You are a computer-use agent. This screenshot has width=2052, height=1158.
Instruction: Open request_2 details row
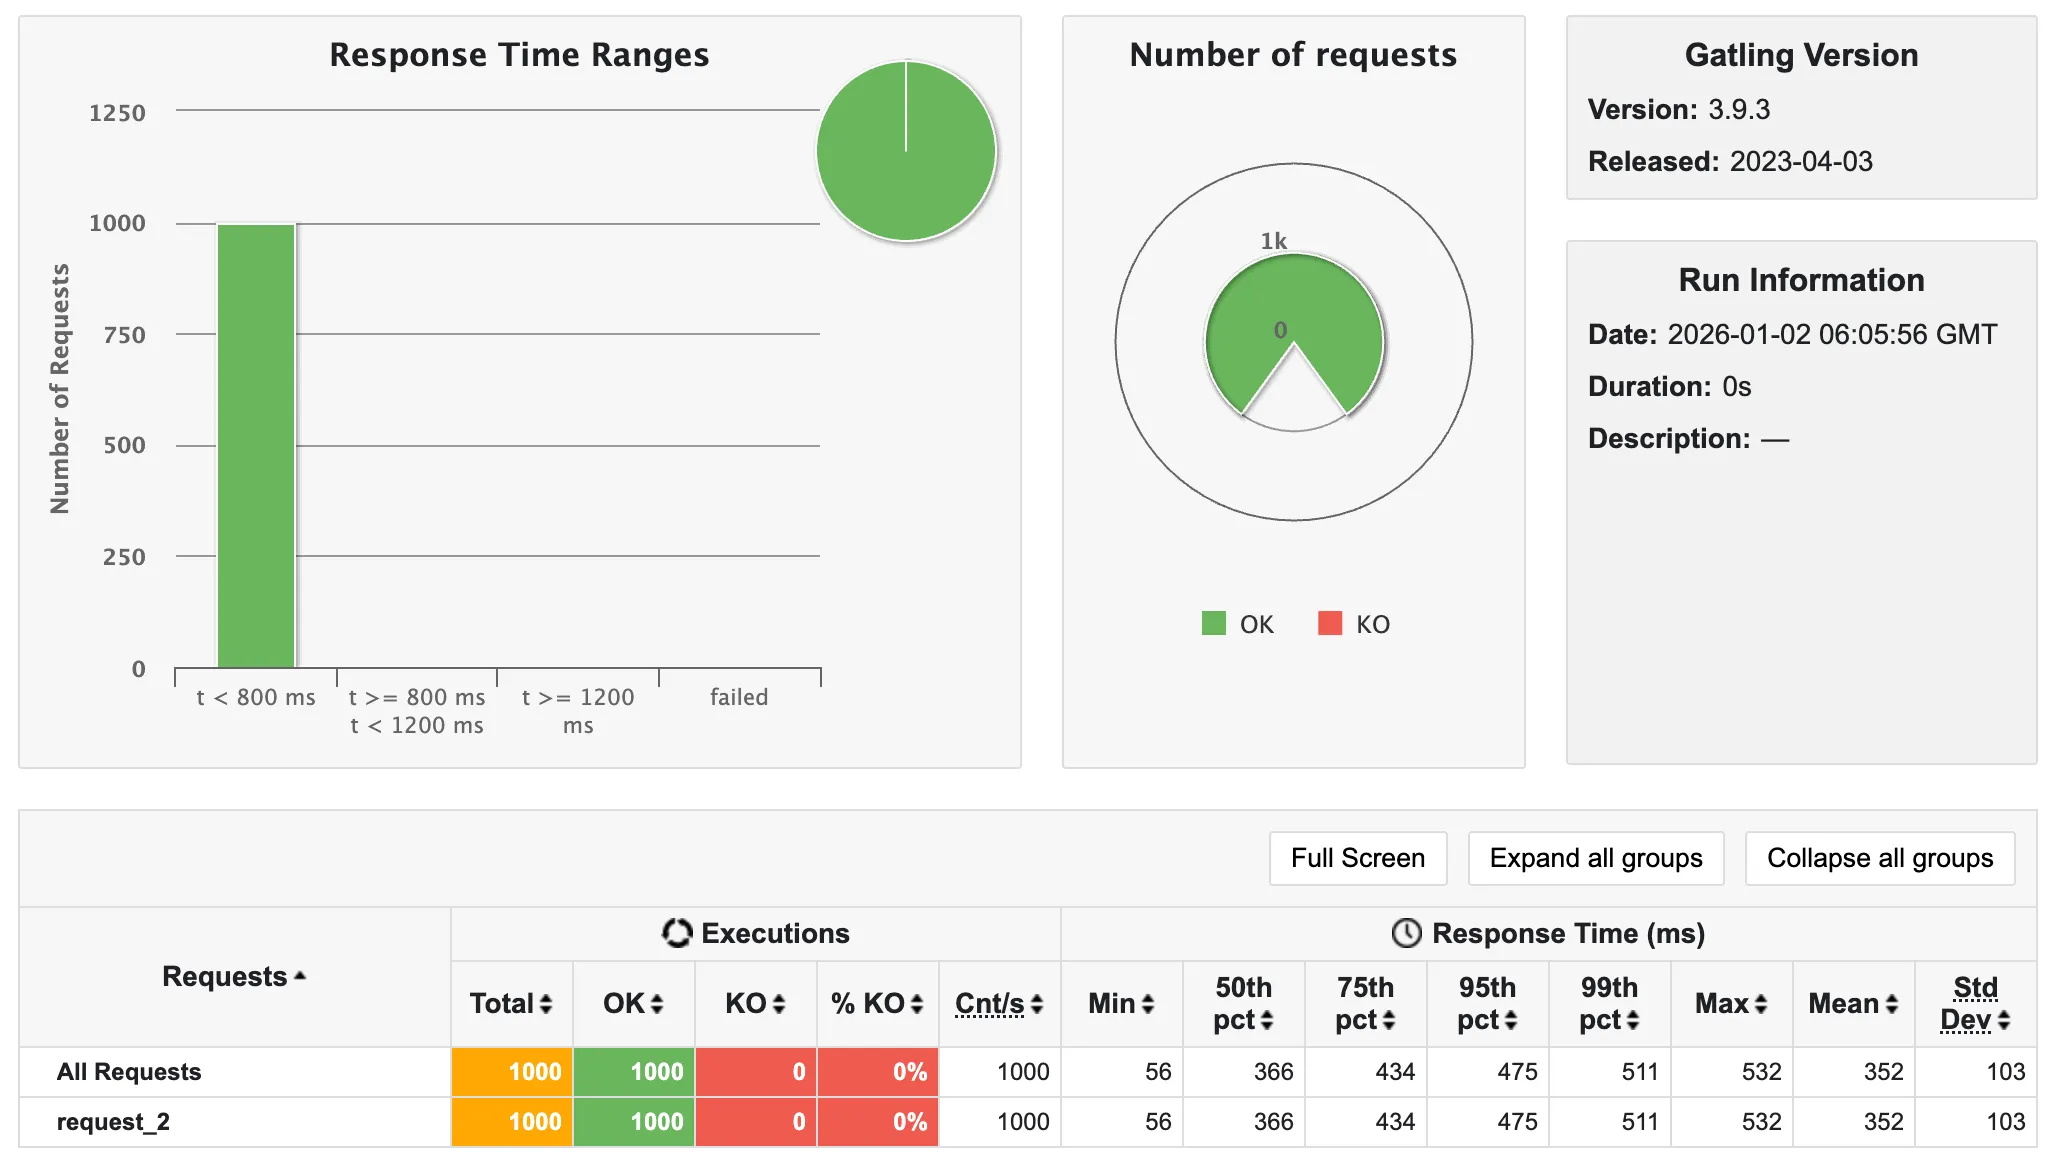click(x=113, y=1122)
